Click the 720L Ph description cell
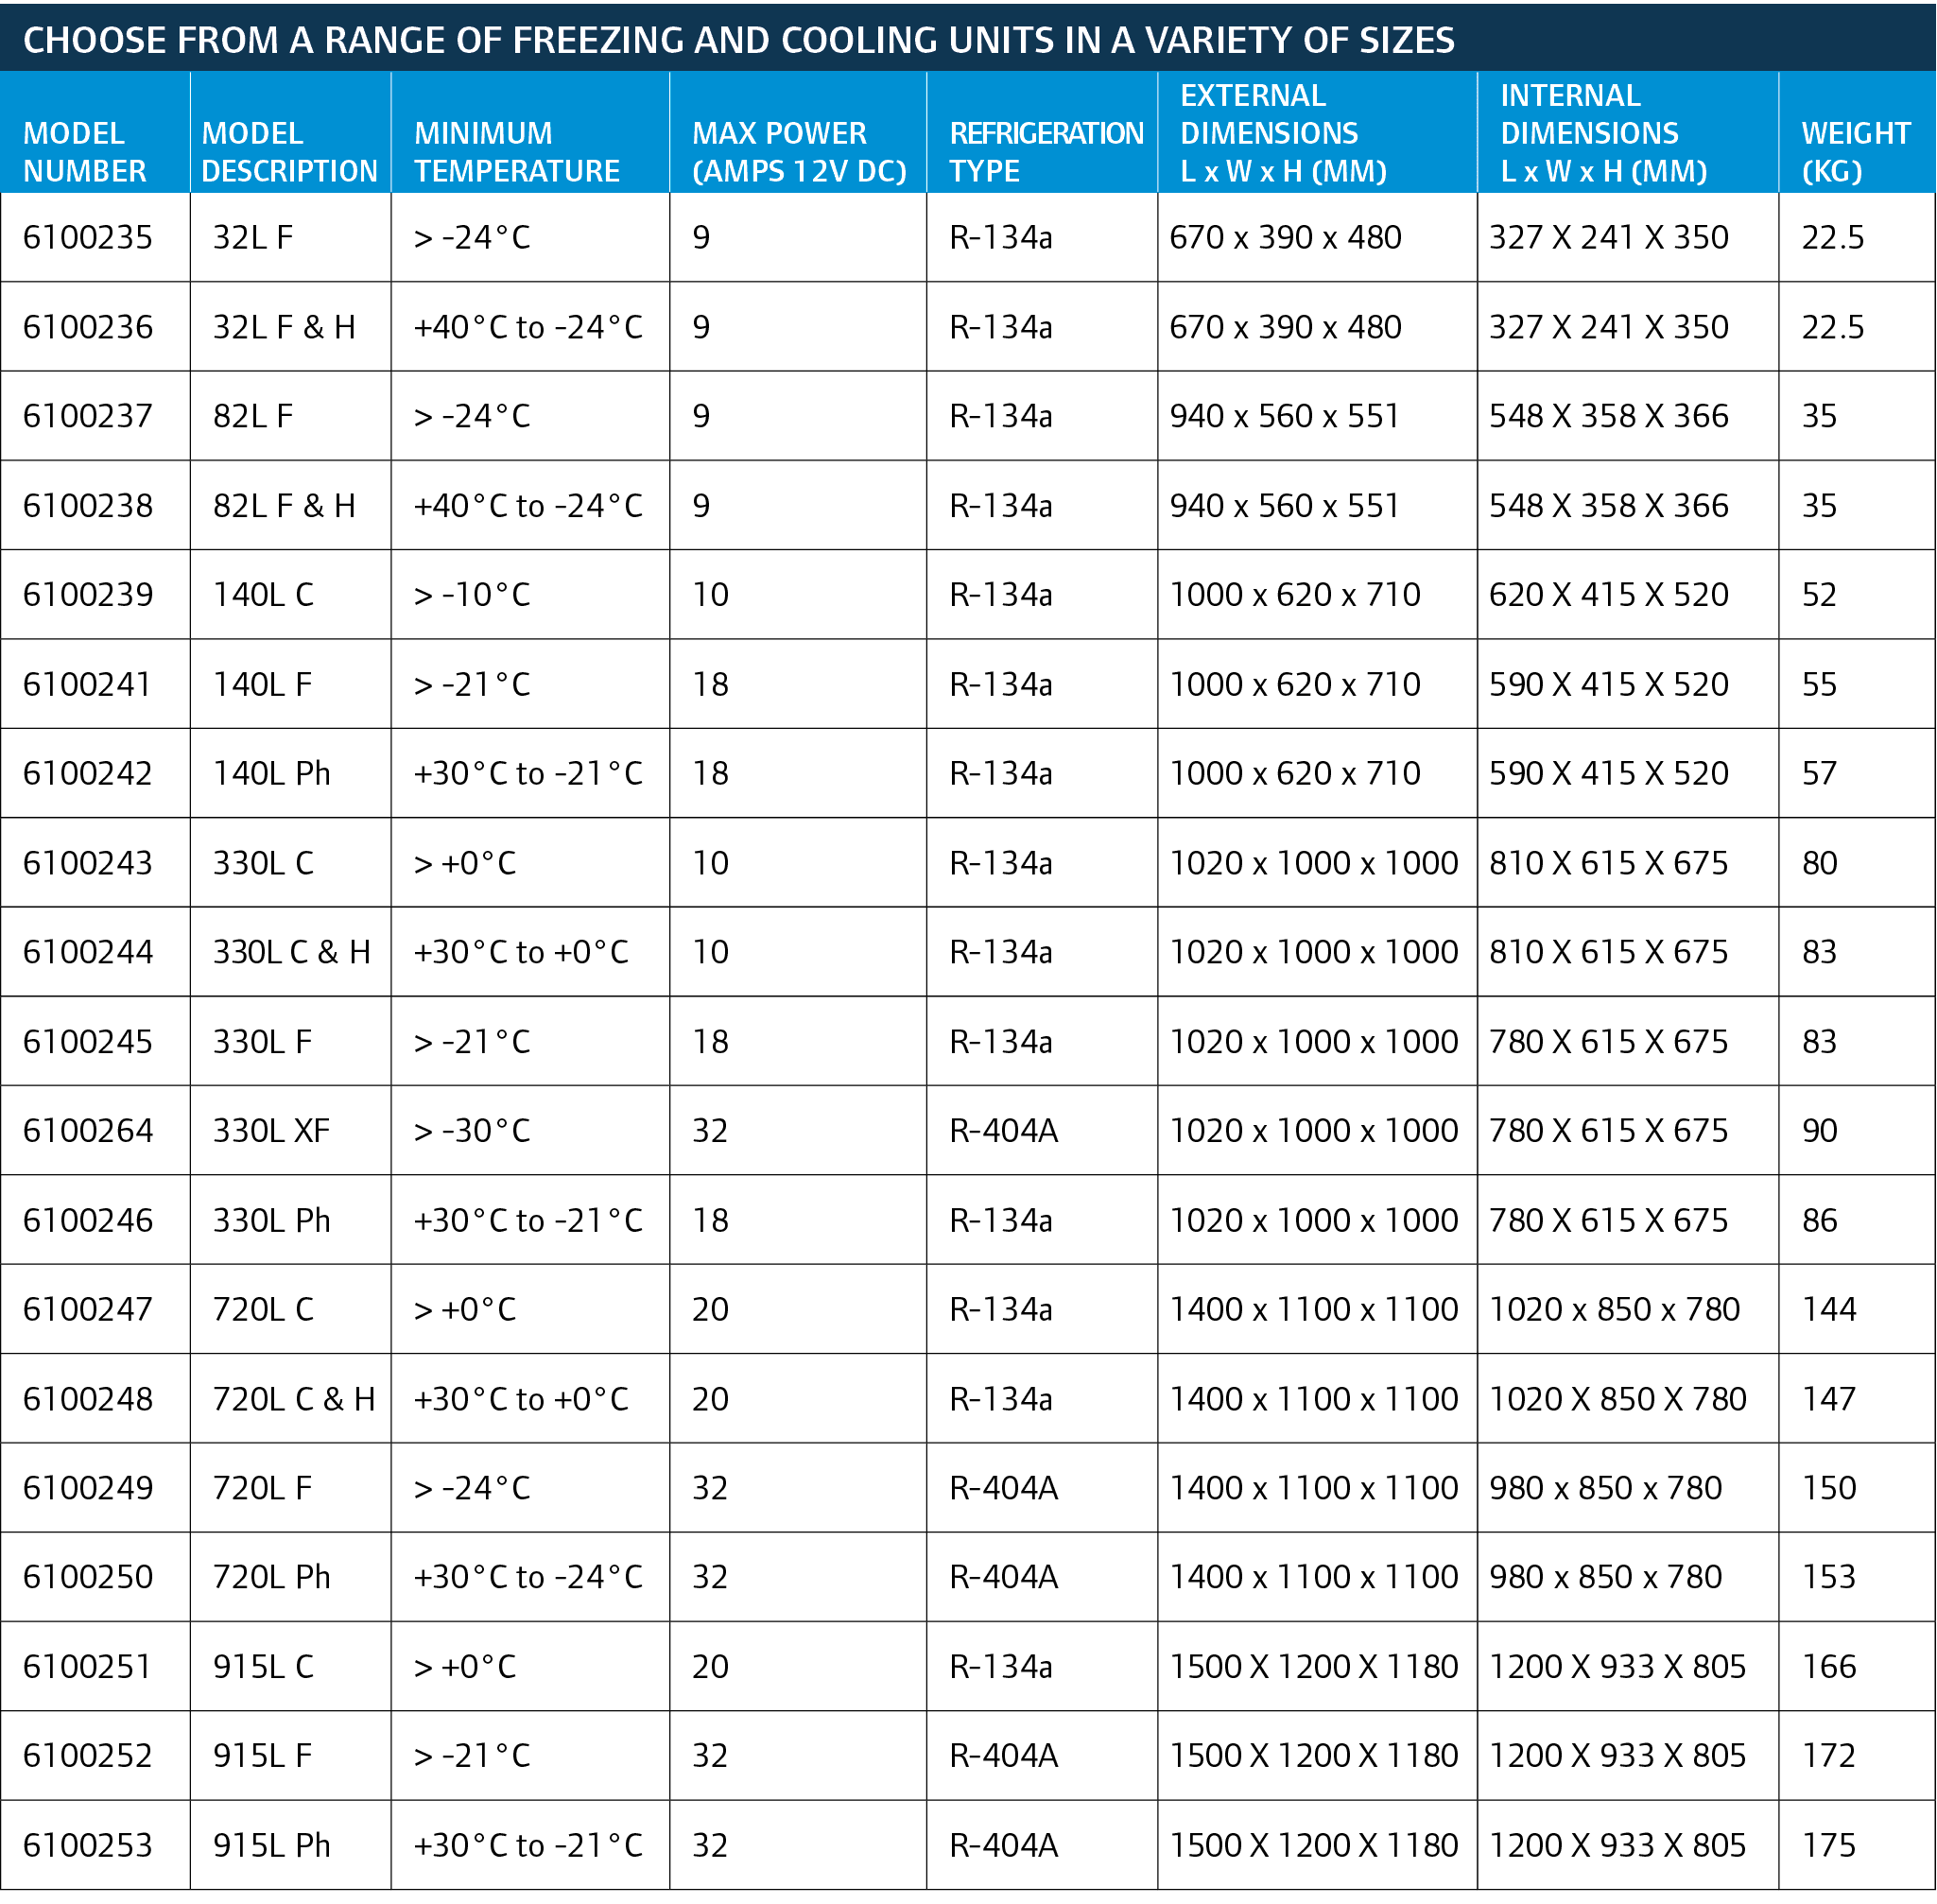Viewport: 1937px width, 1904px height. tap(271, 1577)
